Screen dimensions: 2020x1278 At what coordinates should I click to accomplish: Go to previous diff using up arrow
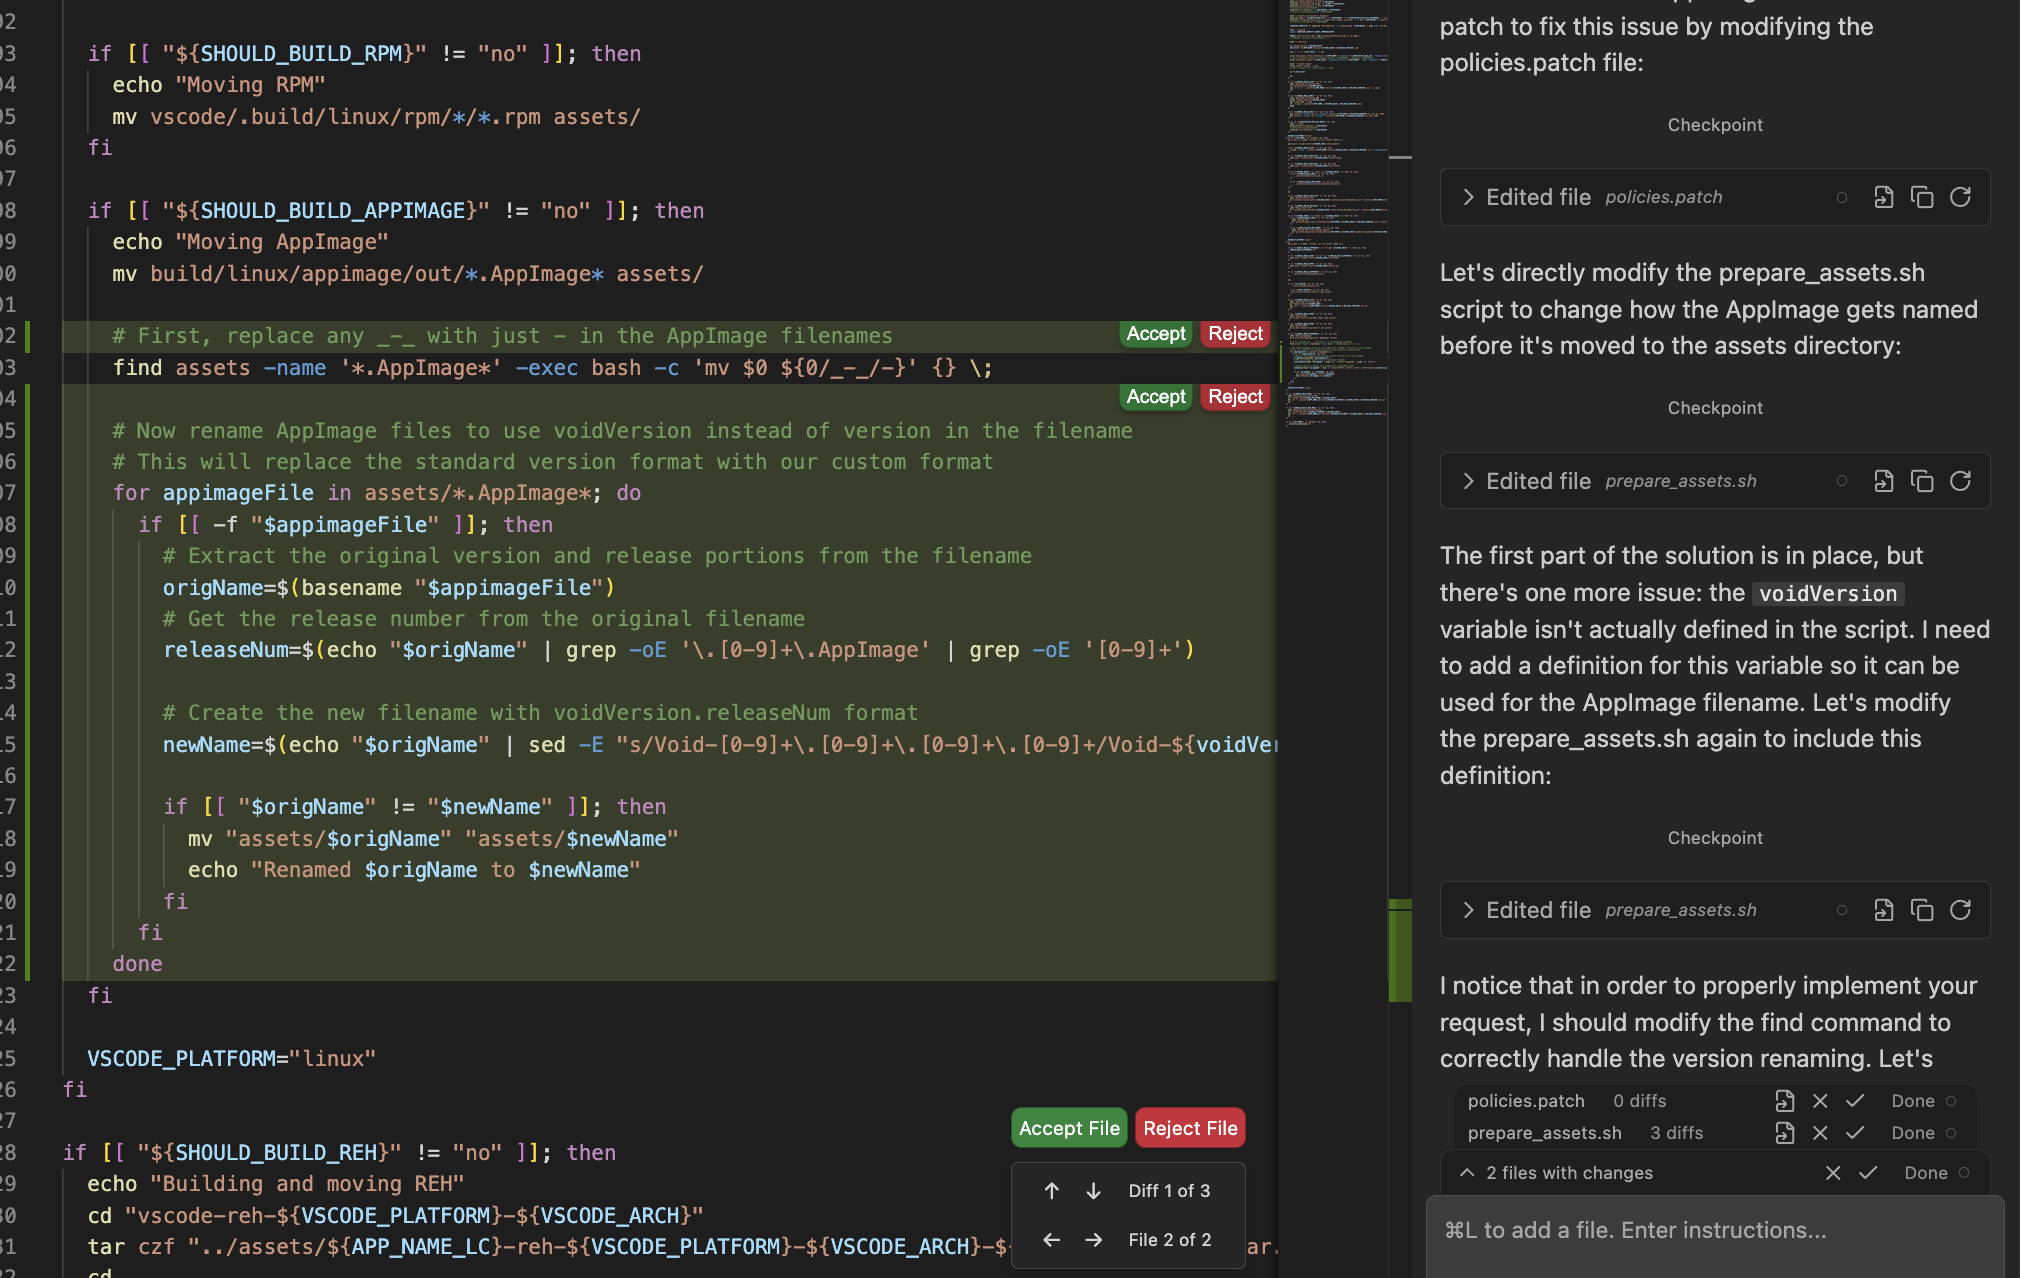tap(1051, 1190)
